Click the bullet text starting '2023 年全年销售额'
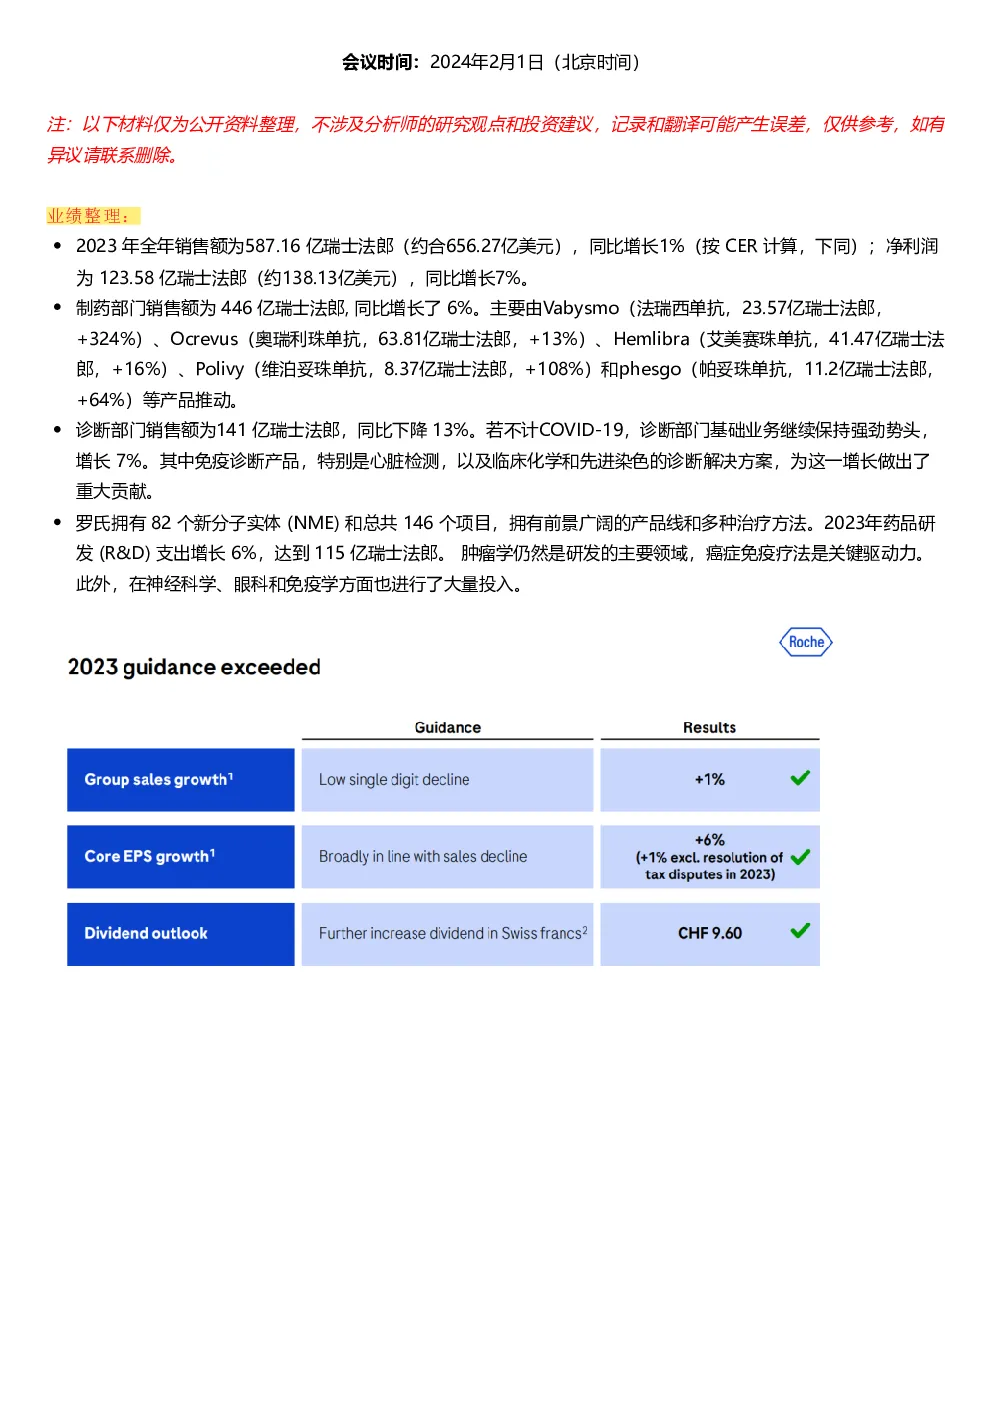992x1402 pixels. 507,262
